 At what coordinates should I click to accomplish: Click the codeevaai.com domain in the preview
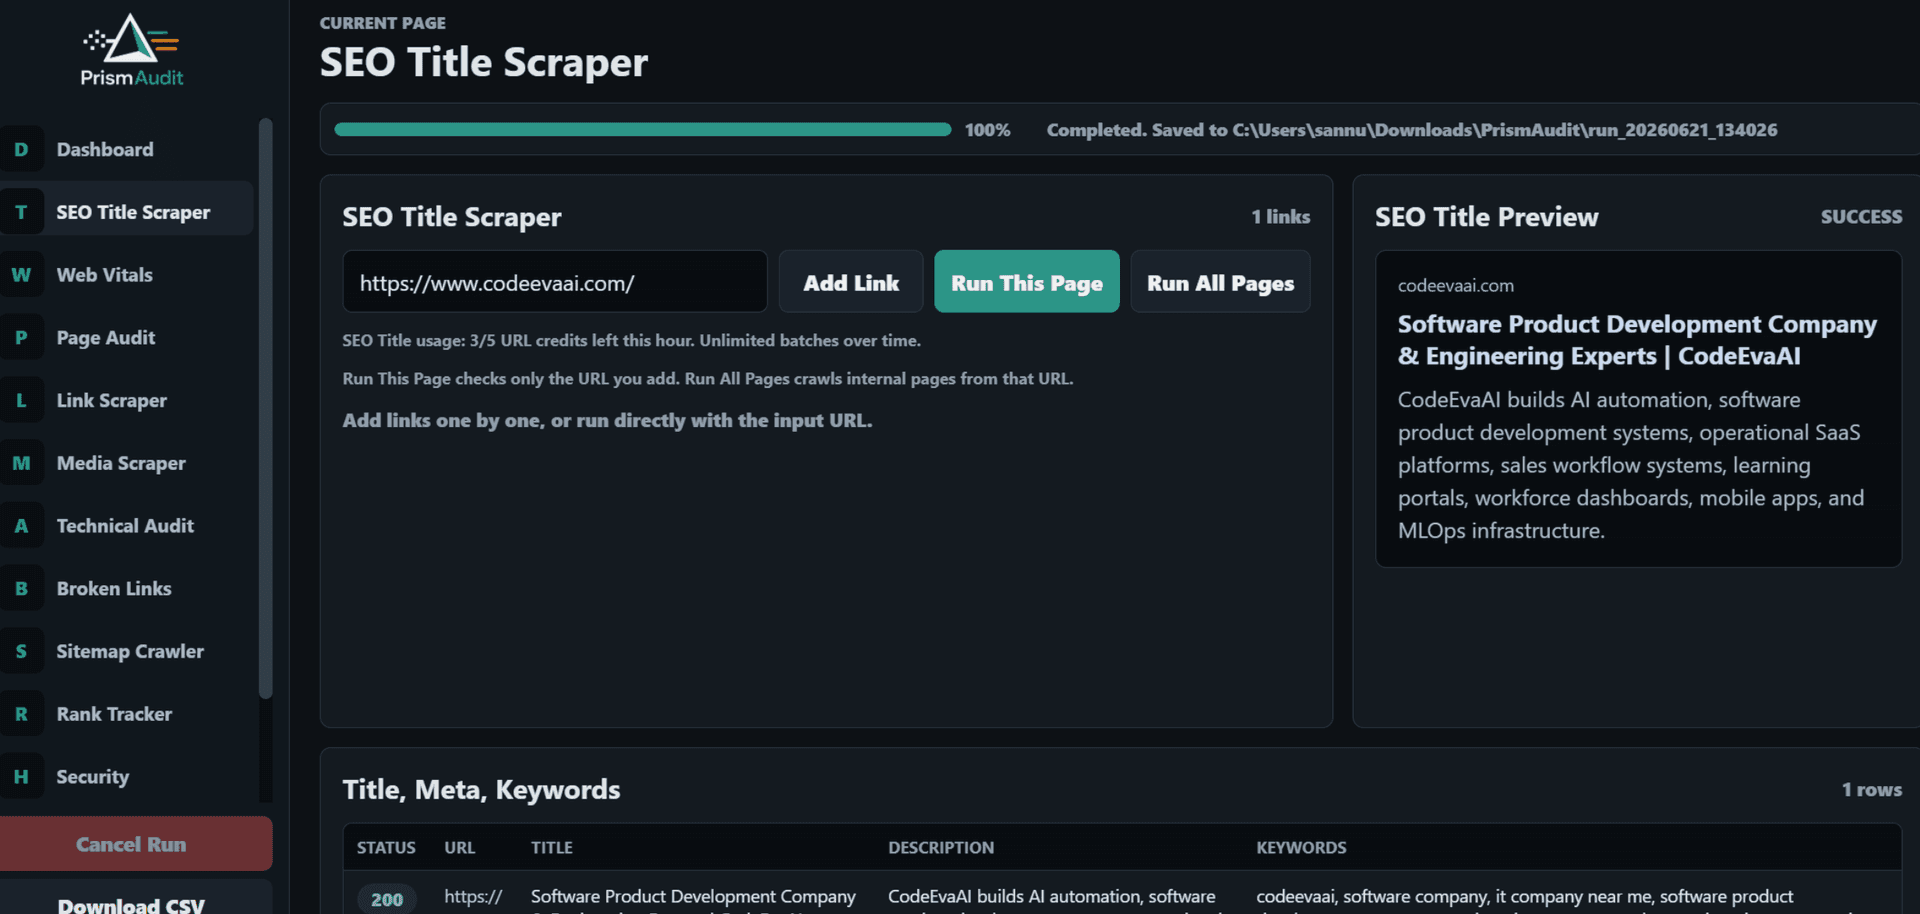coord(1455,286)
